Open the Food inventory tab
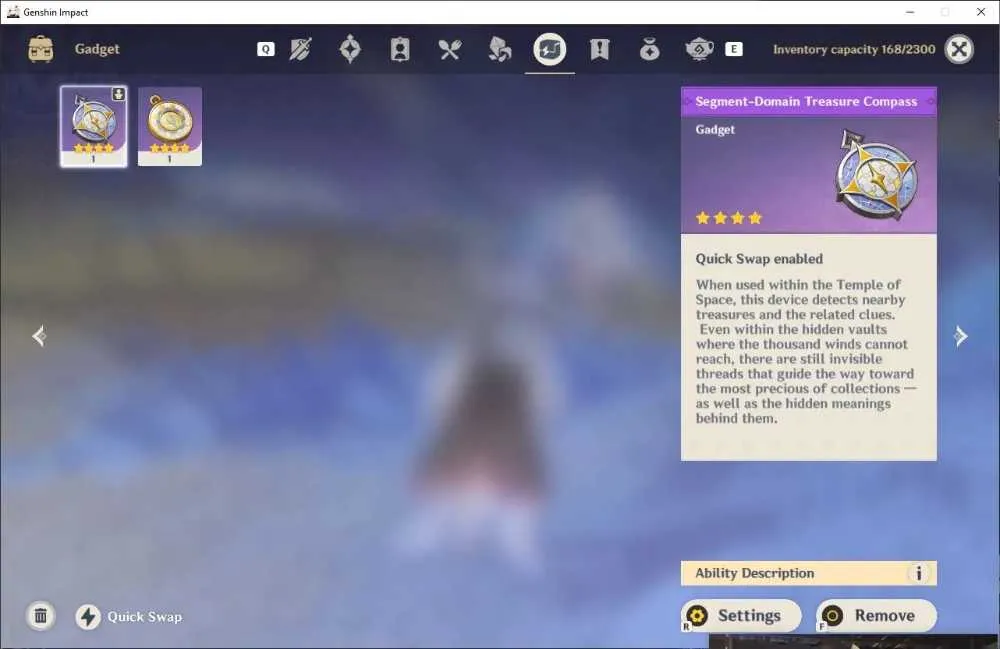Image resolution: width=1000 pixels, height=649 pixels. 450,49
